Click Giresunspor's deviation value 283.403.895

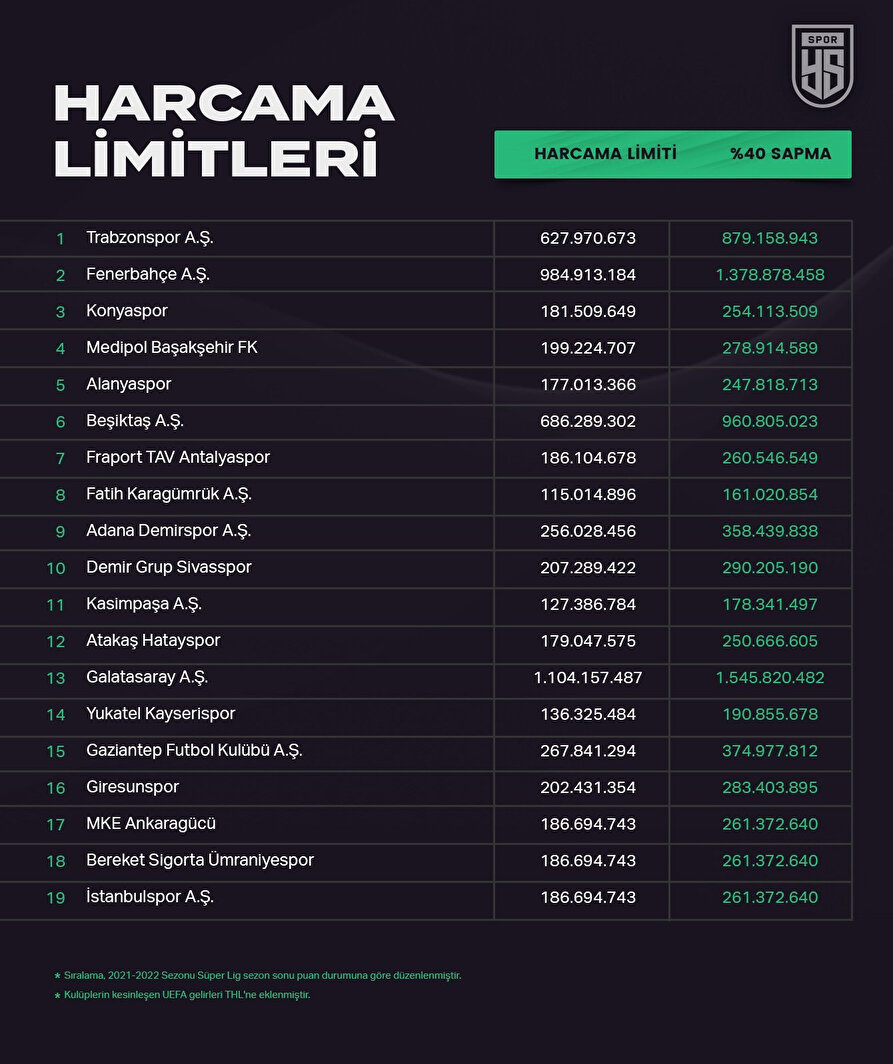770,787
